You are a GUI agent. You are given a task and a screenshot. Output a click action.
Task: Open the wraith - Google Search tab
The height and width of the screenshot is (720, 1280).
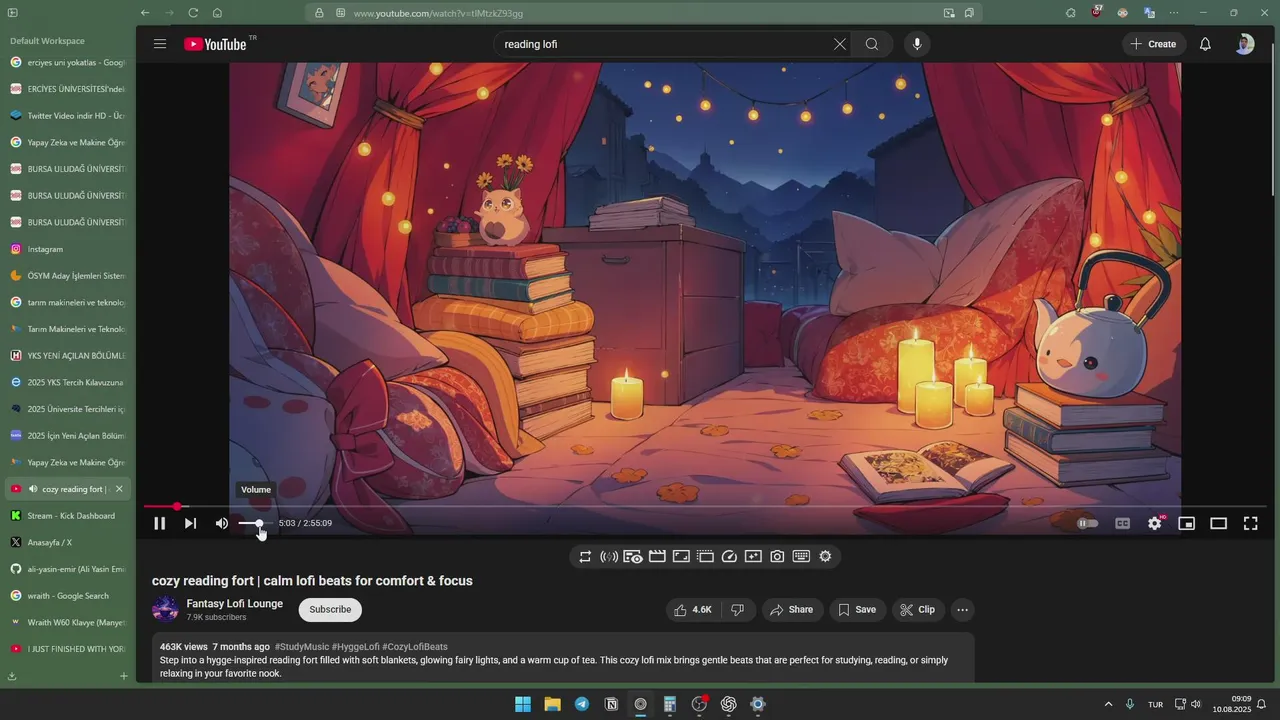68,596
